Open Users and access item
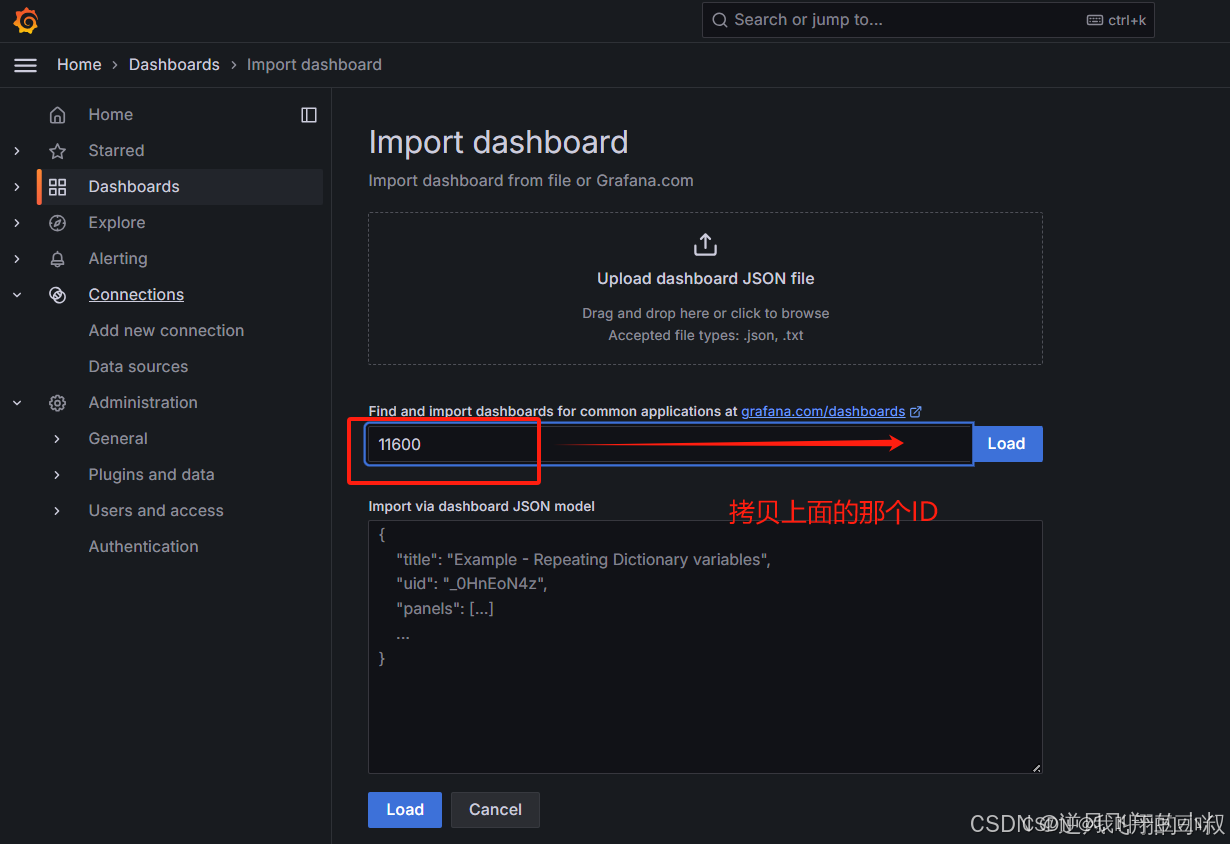This screenshot has height=844, width=1230. point(156,511)
